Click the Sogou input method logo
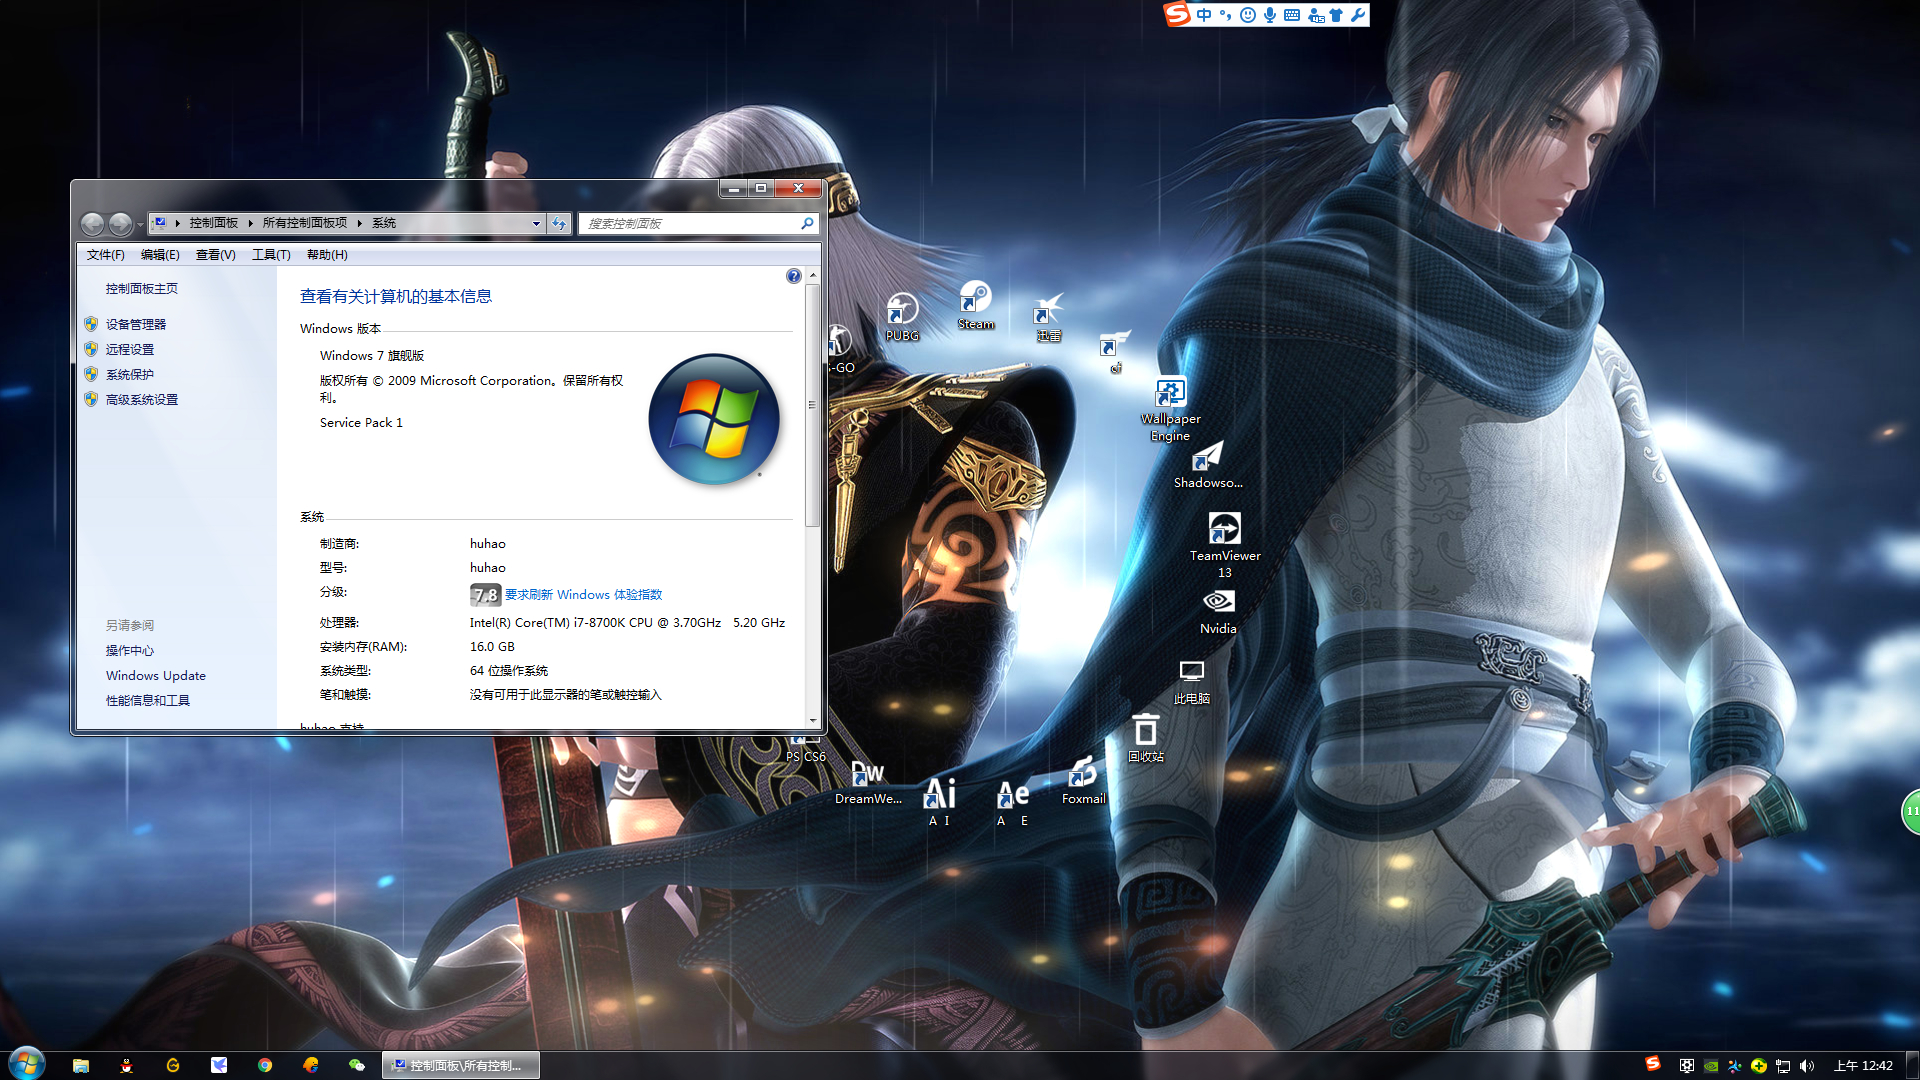Screen dimensions: 1920x1080 coord(1177,14)
